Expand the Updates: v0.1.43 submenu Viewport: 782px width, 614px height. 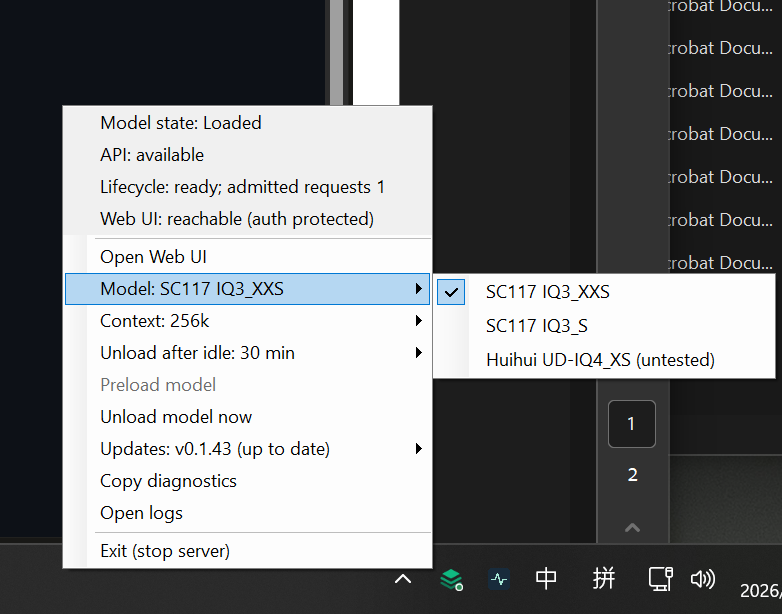247,449
